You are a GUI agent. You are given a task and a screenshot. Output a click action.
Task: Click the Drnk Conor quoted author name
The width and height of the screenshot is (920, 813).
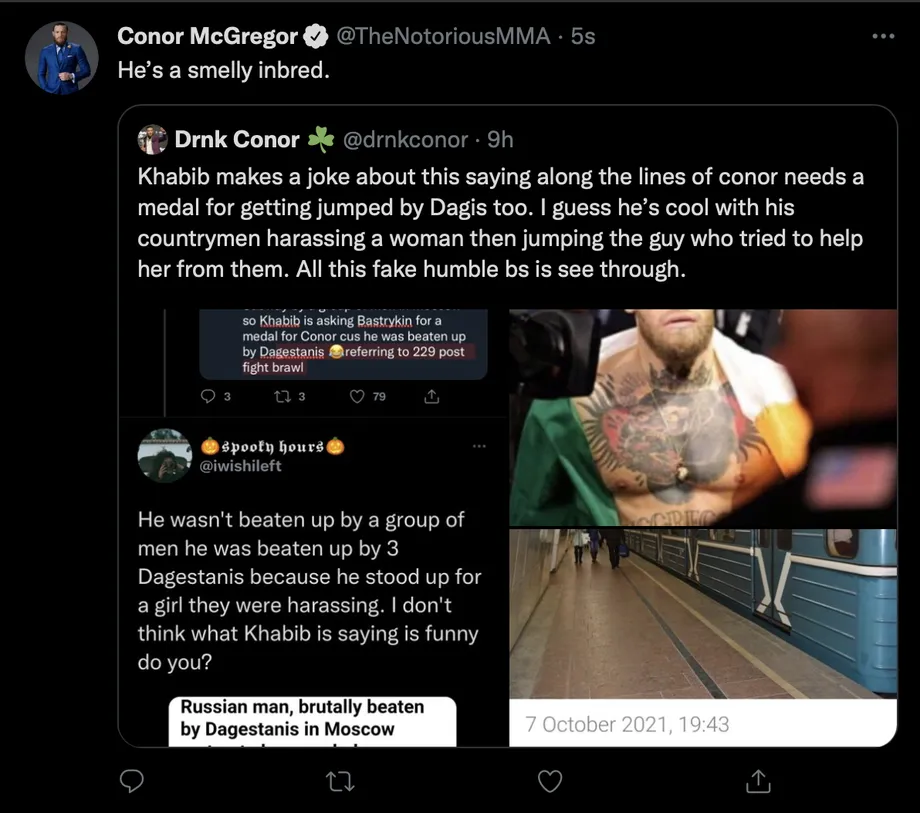(238, 140)
